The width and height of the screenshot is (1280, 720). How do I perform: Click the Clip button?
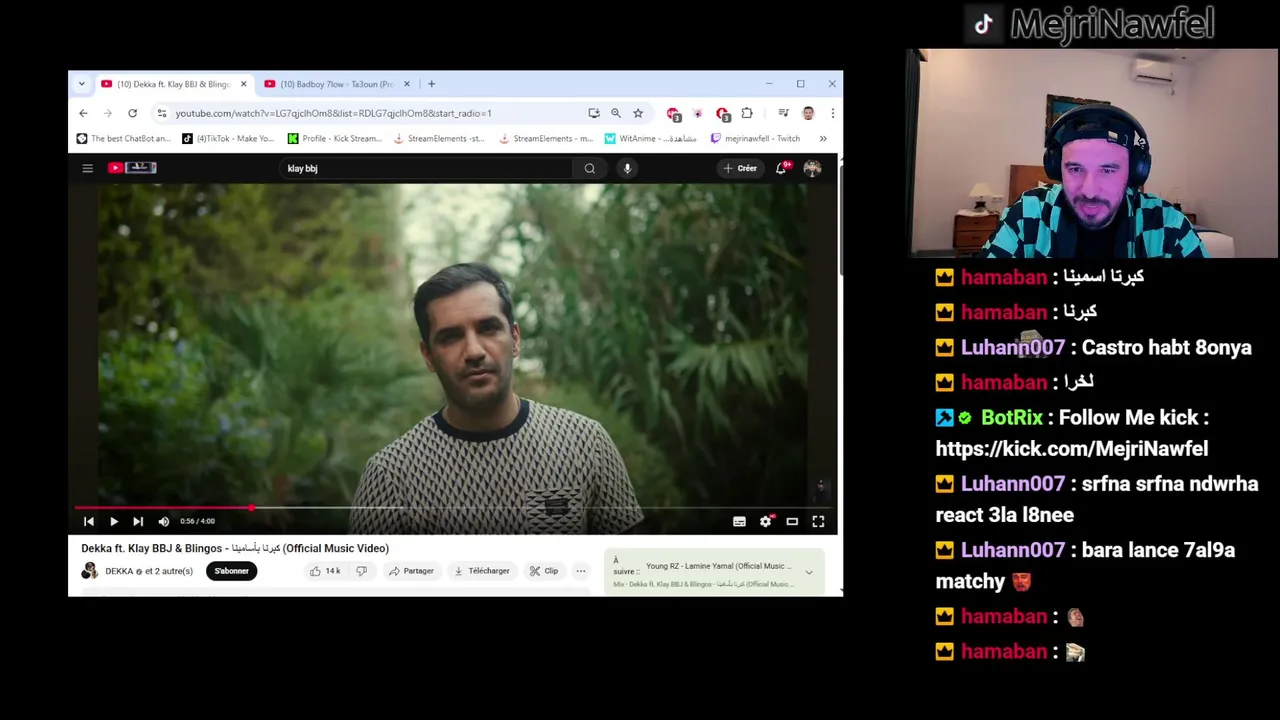pos(544,571)
